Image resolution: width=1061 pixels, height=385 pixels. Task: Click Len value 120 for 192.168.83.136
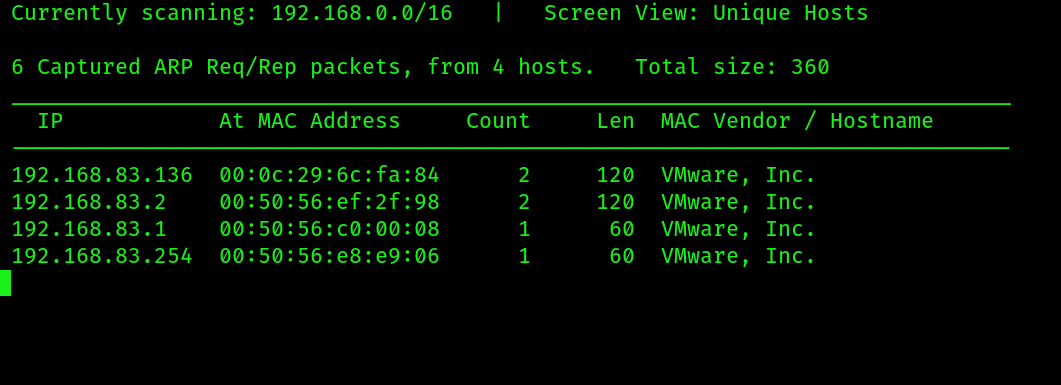pyautogui.click(x=616, y=175)
